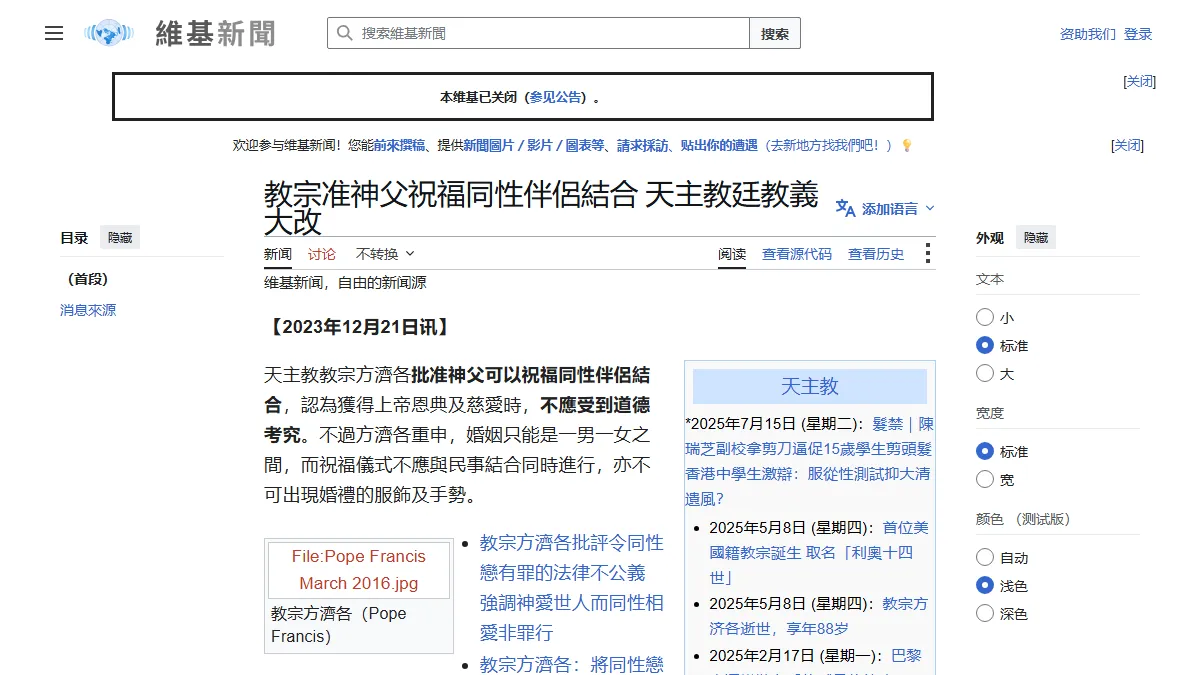The height and width of the screenshot is (675, 1200).
Task: Choose 深色 color mode
Action: (985, 613)
